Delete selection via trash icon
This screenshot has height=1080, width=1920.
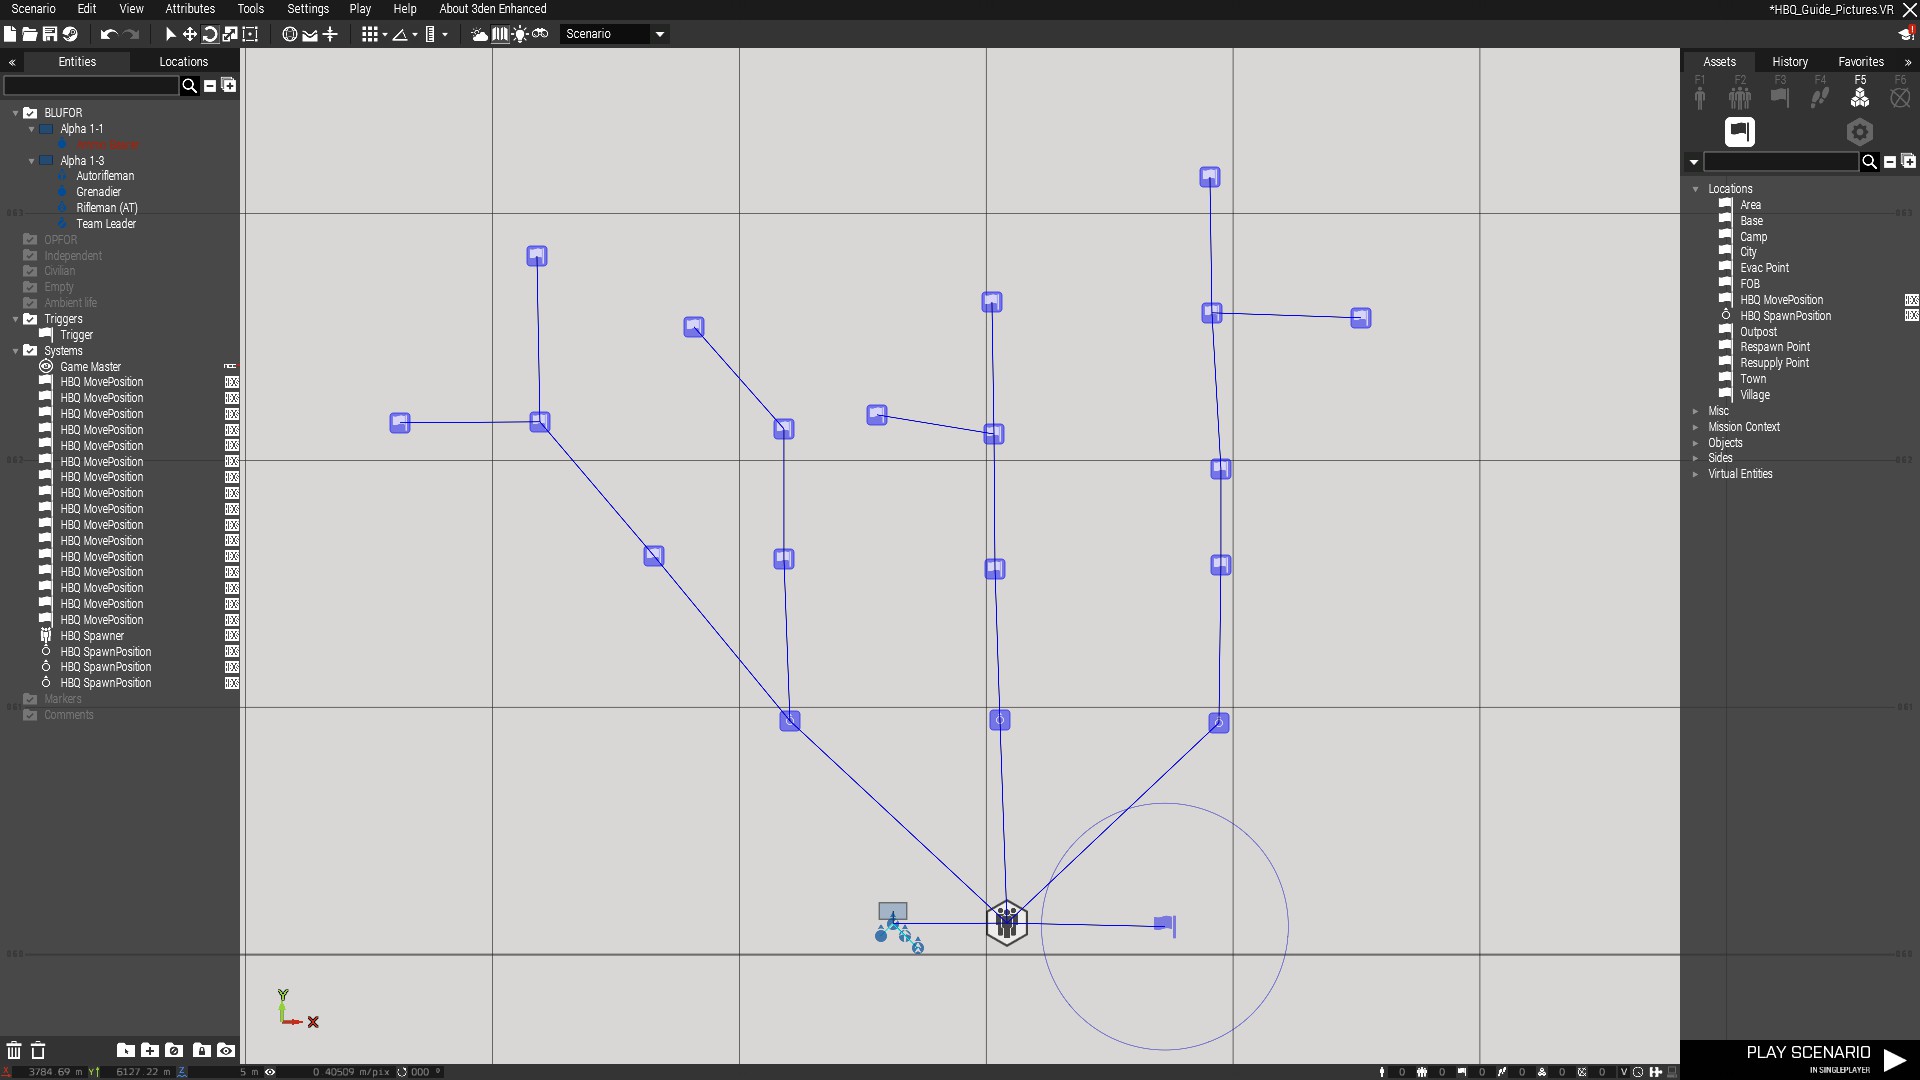[x=14, y=1050]
